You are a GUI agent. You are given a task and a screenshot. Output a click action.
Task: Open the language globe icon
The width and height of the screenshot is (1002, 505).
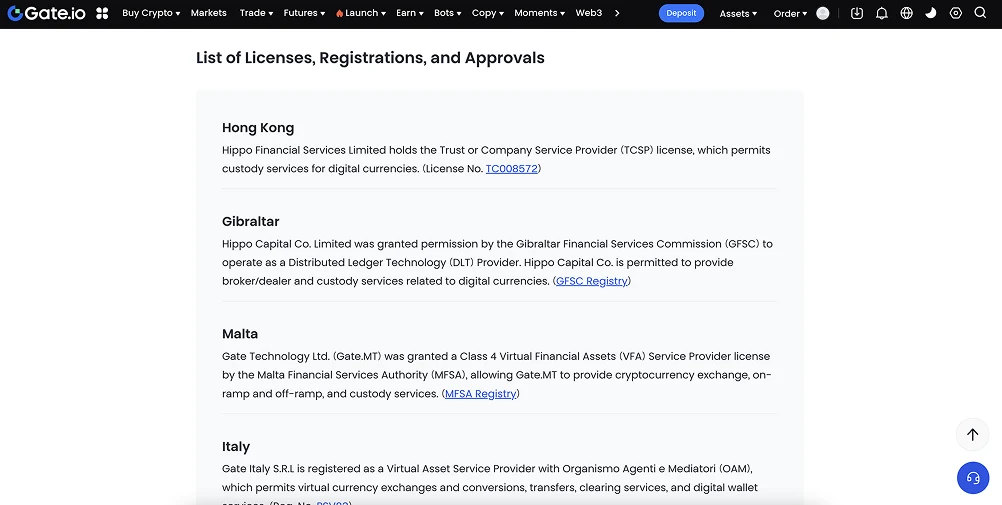click(x=906, y=13)
